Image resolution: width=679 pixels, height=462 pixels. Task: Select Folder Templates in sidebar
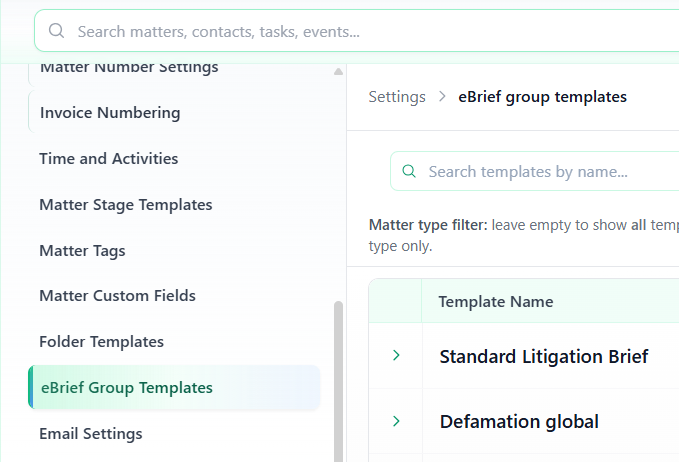[x=101, y=342]
